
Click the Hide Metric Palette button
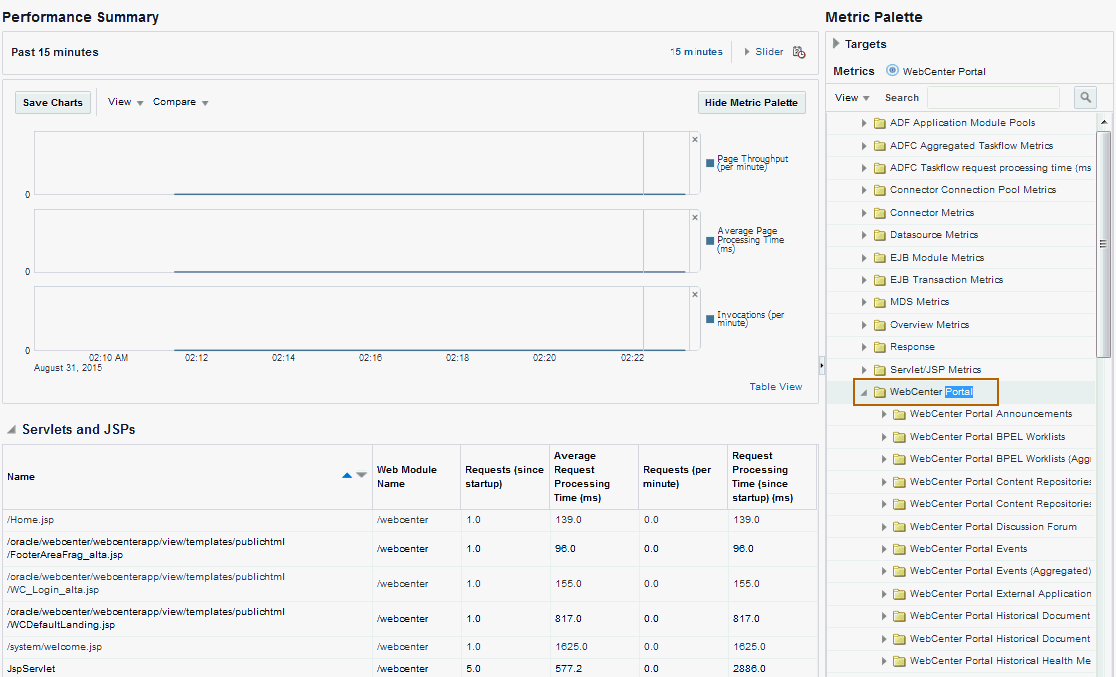pyautogui.click(x=751, y=102)
